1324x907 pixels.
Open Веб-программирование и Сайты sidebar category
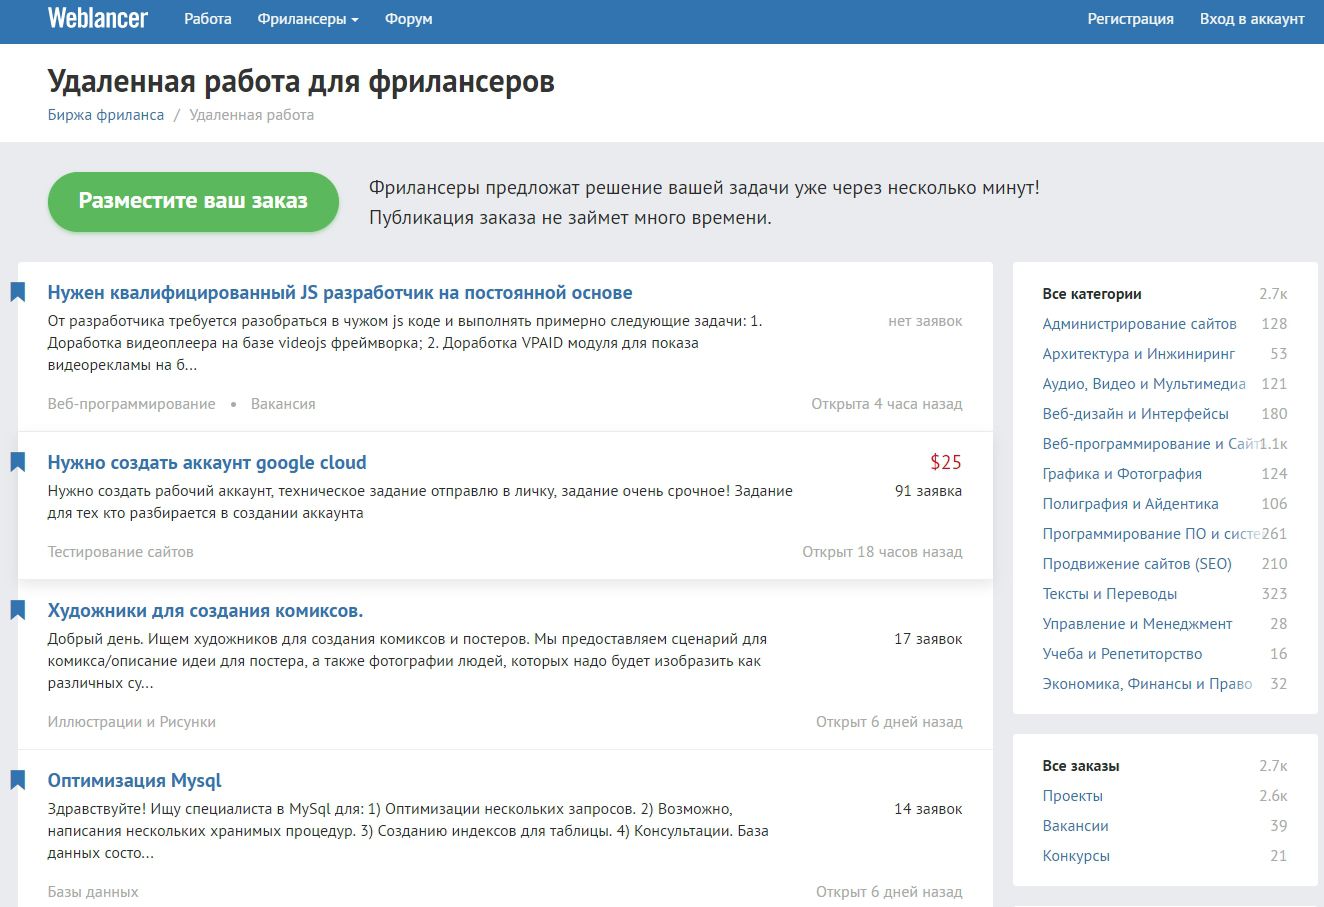click(x=1151, y=444)
